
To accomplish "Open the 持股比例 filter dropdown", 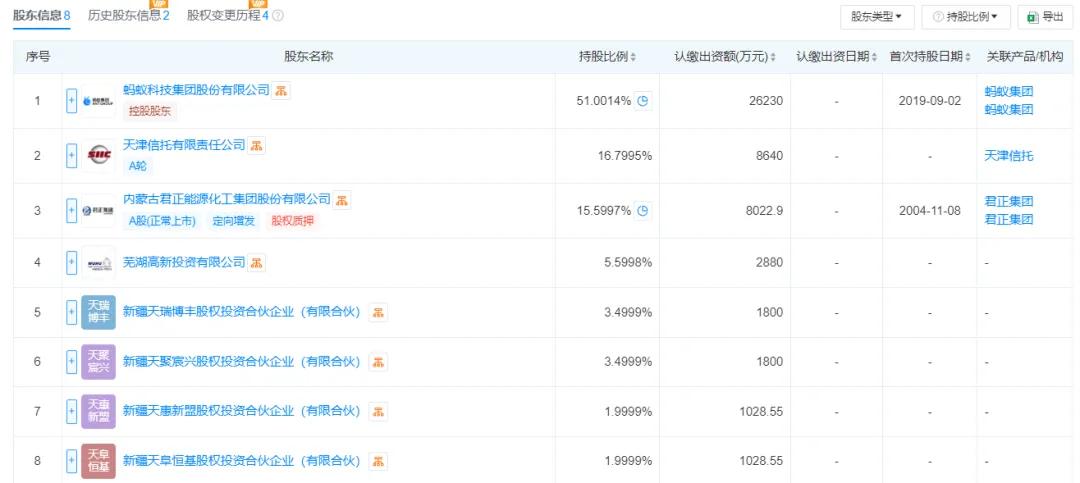I will click(966, 17).
